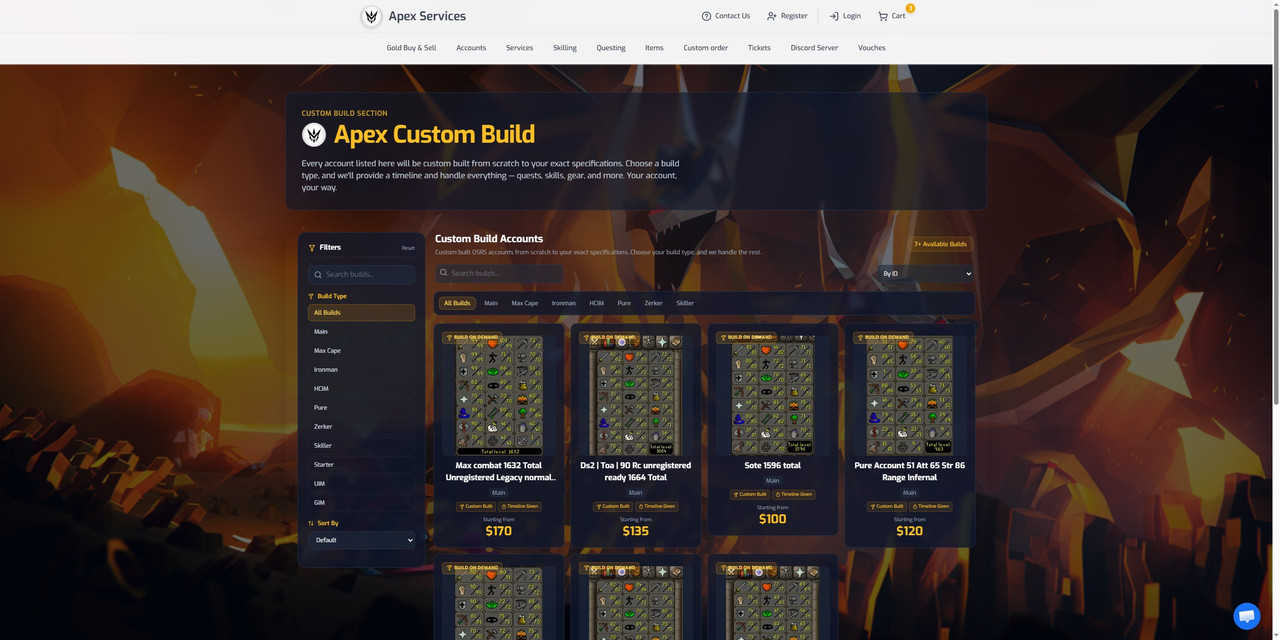This screenshot has width=1280, height=640.
Task: Click the Apex Services logo icon
Action: point(371,16)
